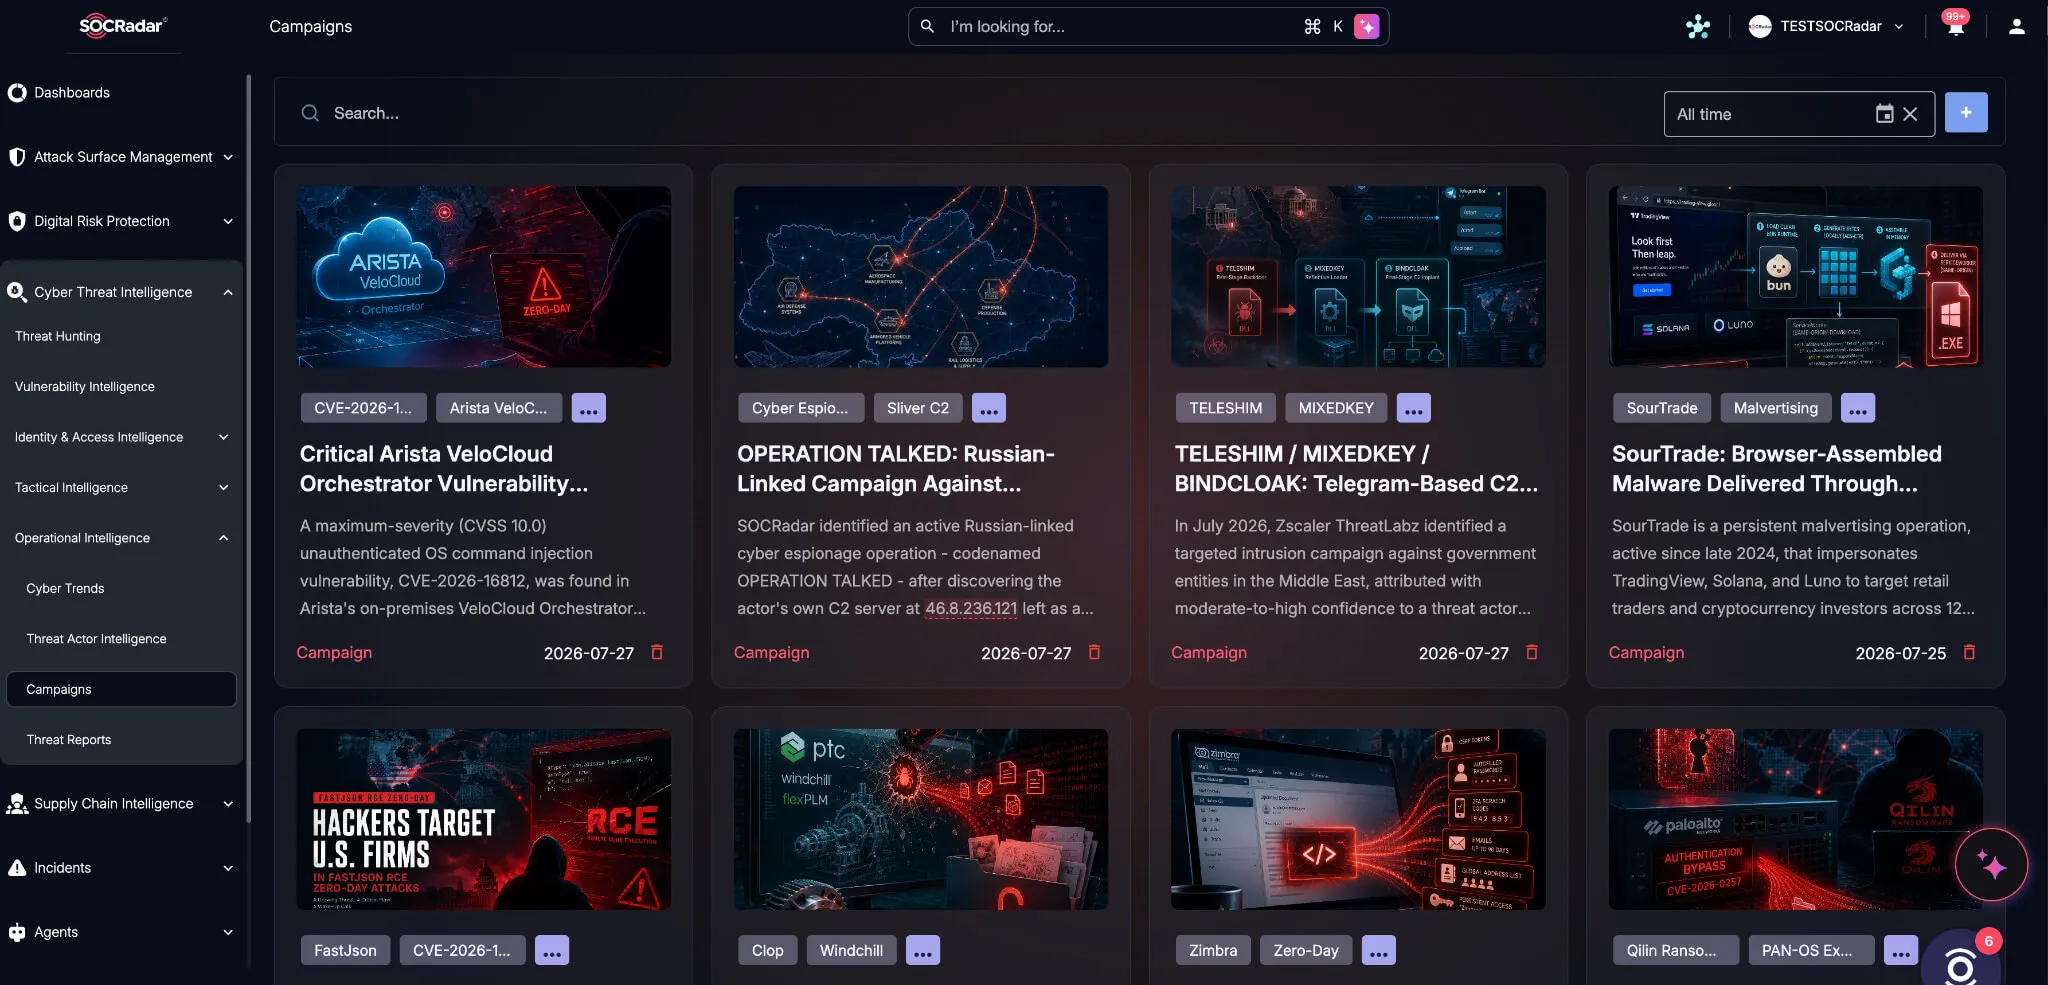This screenshot has width=2048, height=985.
Task: Open the Qilin Palo Alto thumbnail
Action: [x=1795, y=819]
